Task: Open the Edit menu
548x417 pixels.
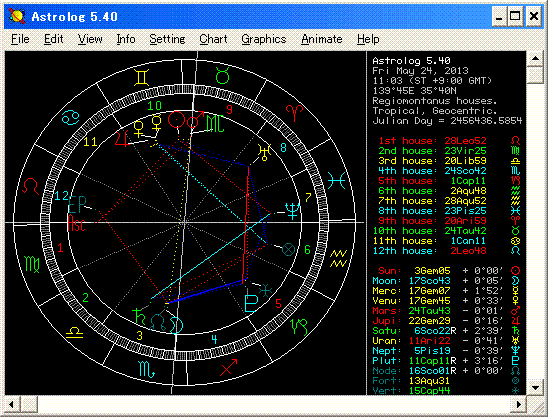Action: (x=53, y=39)
